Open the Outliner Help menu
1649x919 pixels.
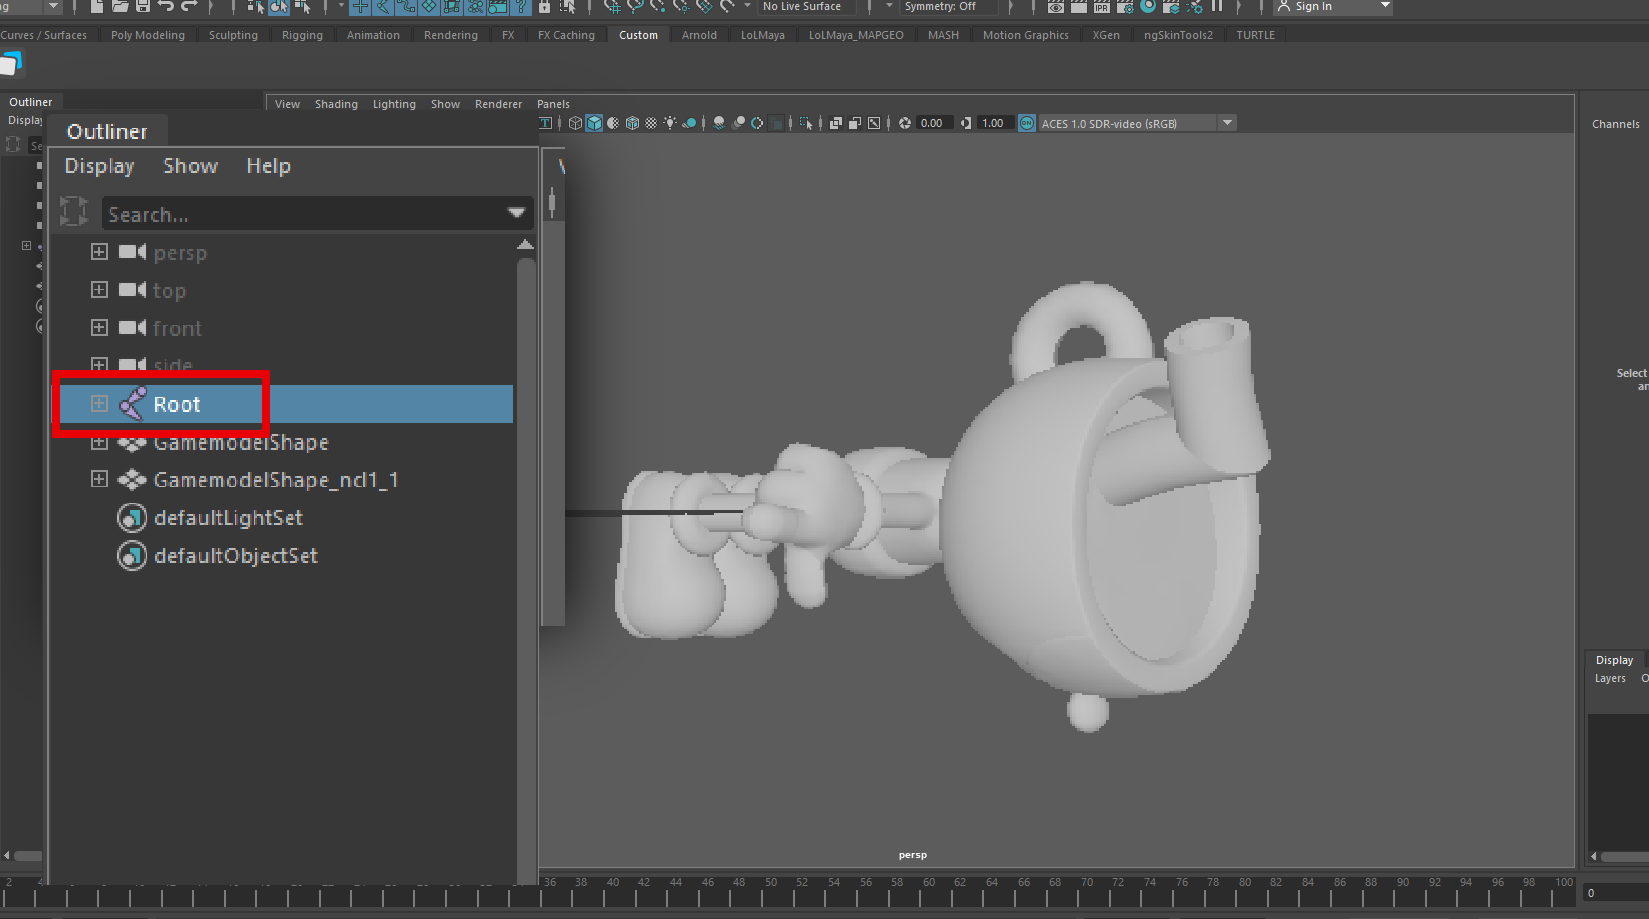click(268, 166)
